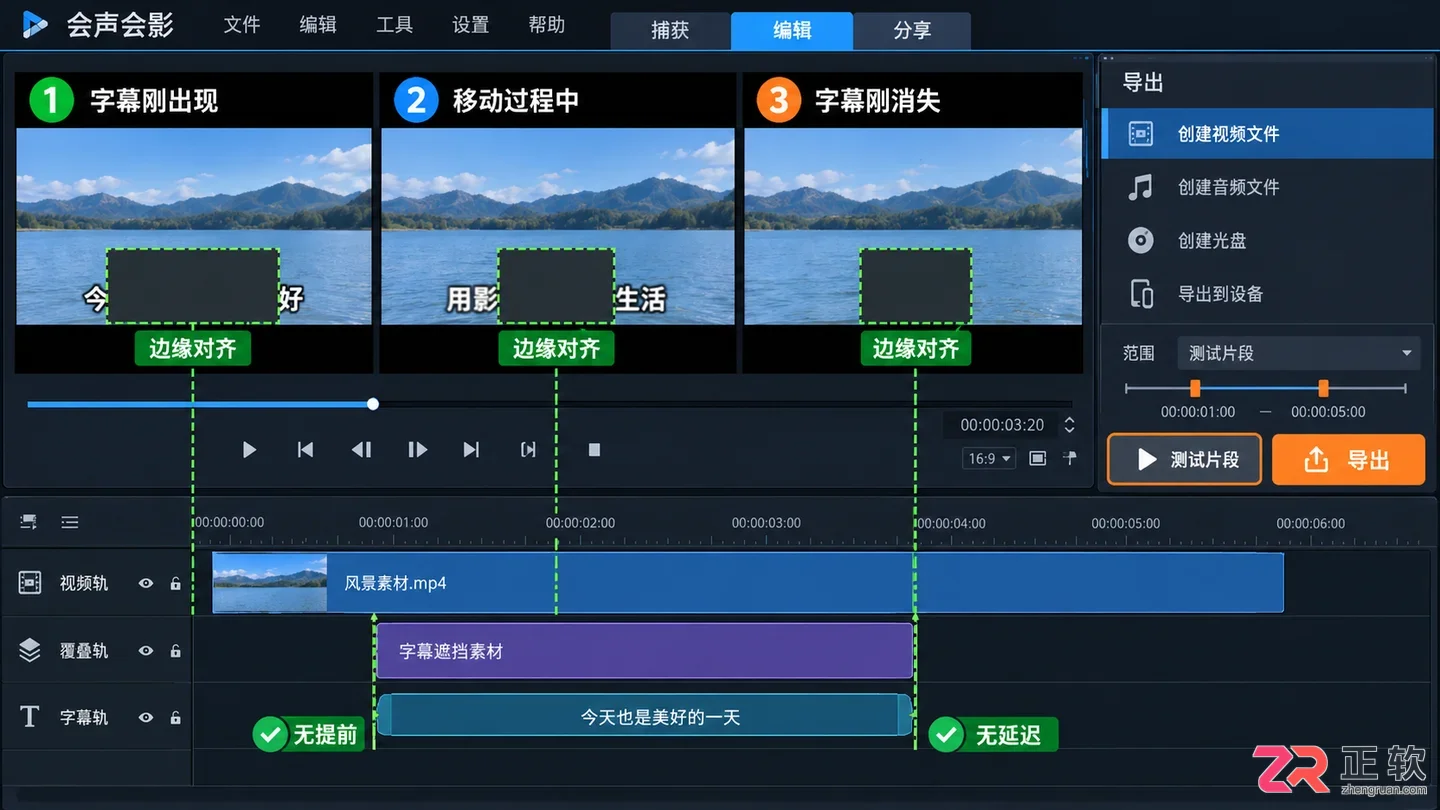Step back one frame
Image resolution: width=1440 pixels, height=810 pixels.
(361, 450)
